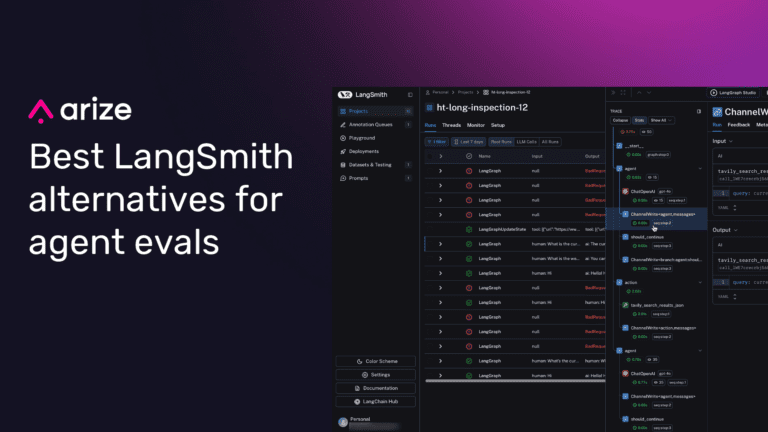Click the Settings button in sidebar
This screenshot has height=432, width=768.
click(376, 375)
